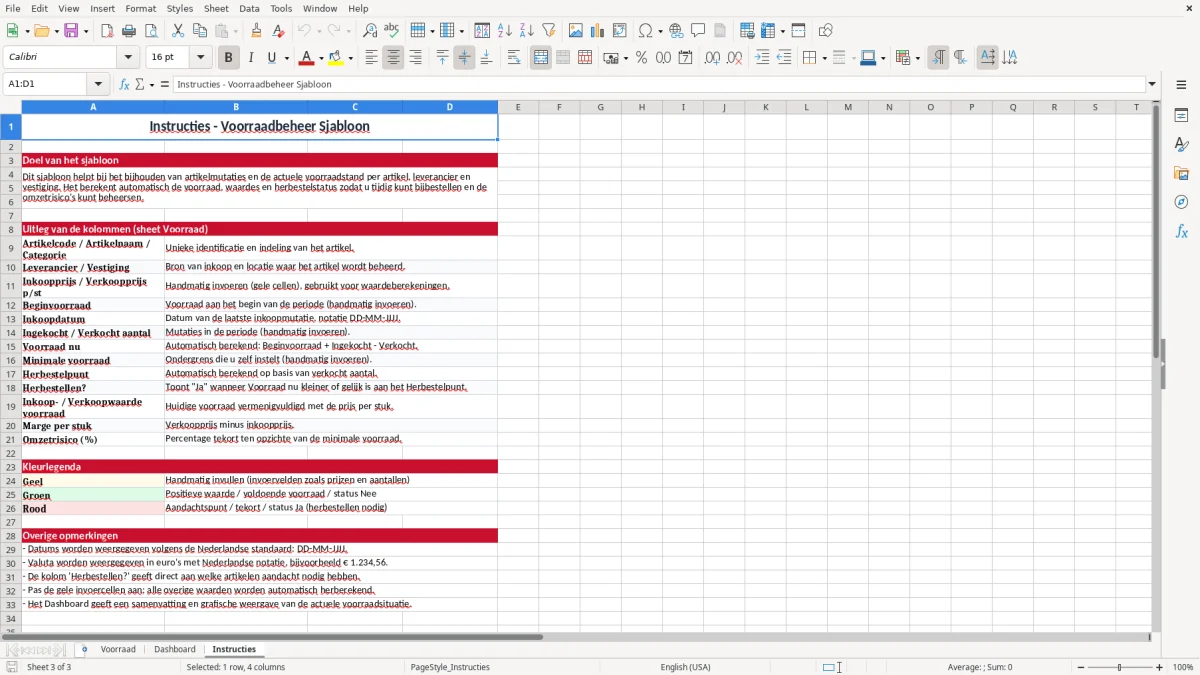Insert special character omega

pos(645,31)
